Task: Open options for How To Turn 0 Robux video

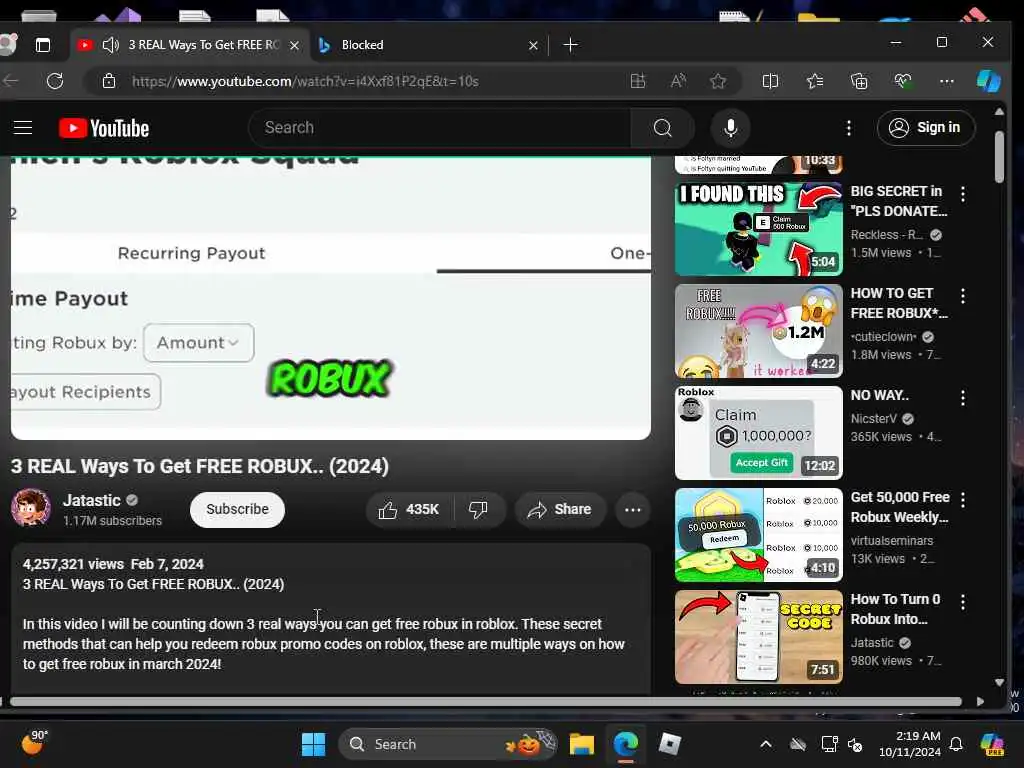Action: tap(963, 601)
